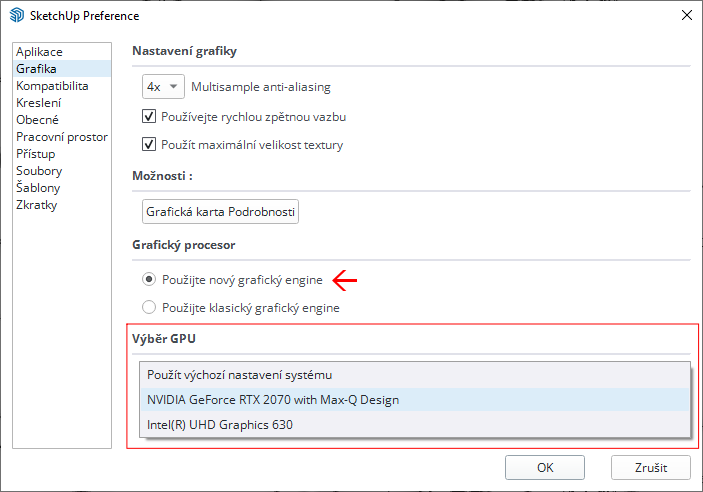Screen dimensions: 703x492
Task: Expand the 4x multisample anti-aliasing dropdown
Action: [163, 87]
